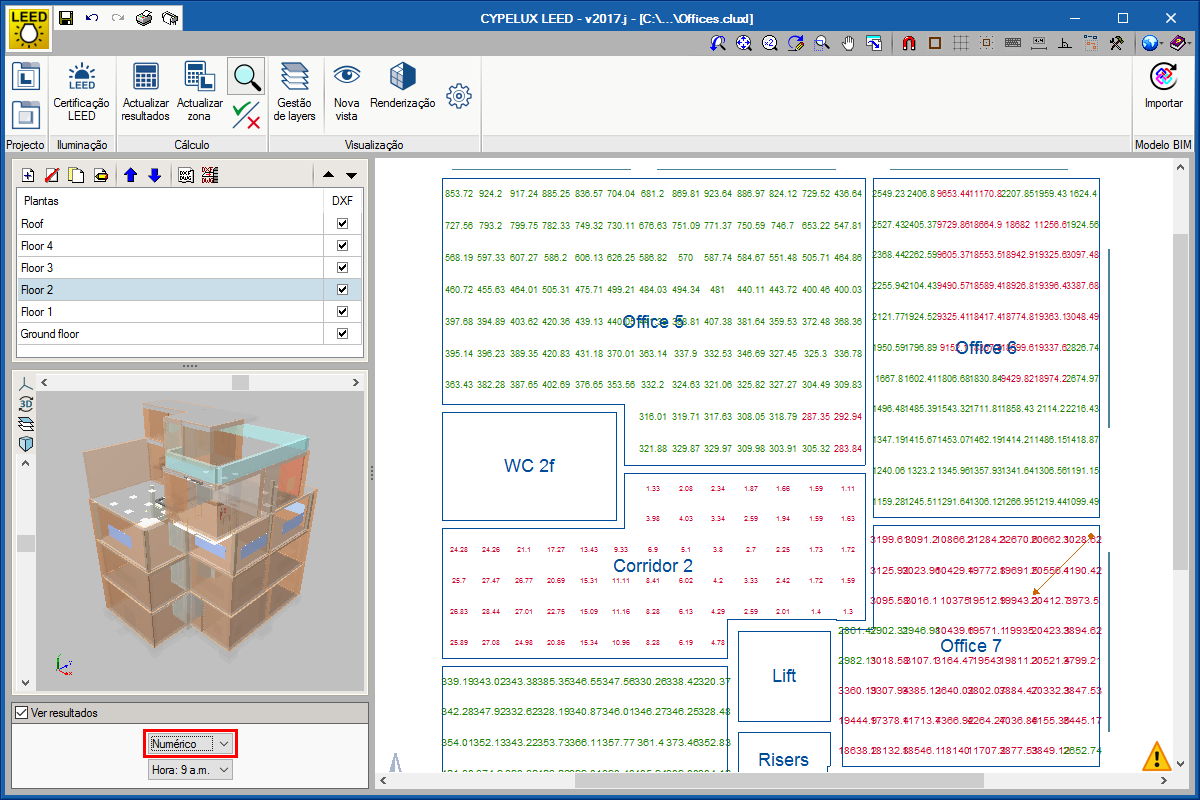1200x800 pixels.
Task: Click the printer icon in title bar
Action: pos(144,18)
